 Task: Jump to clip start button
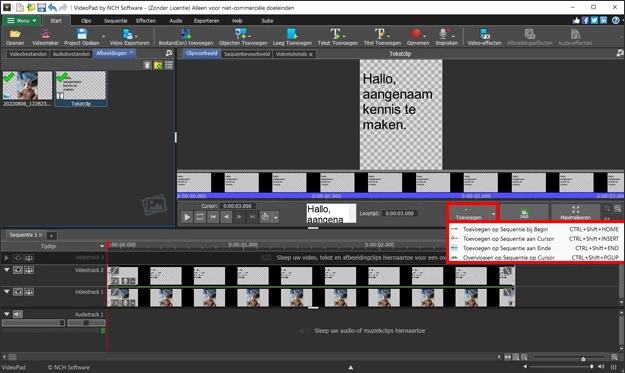click(213, 217)
